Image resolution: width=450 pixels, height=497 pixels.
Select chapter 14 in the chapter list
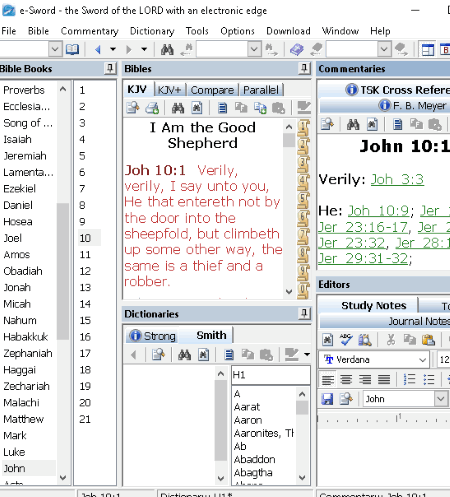85,304
